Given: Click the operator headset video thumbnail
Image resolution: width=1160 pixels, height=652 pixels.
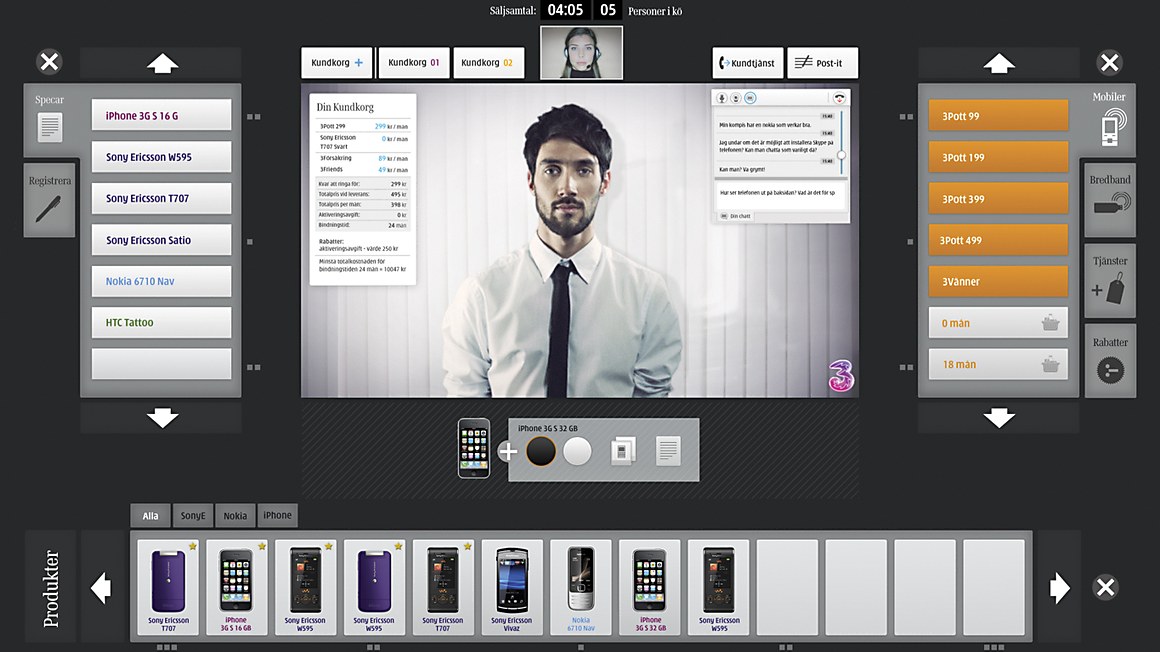Looking at the screenshot, I should pyautogui.click(x=581, y=53).
